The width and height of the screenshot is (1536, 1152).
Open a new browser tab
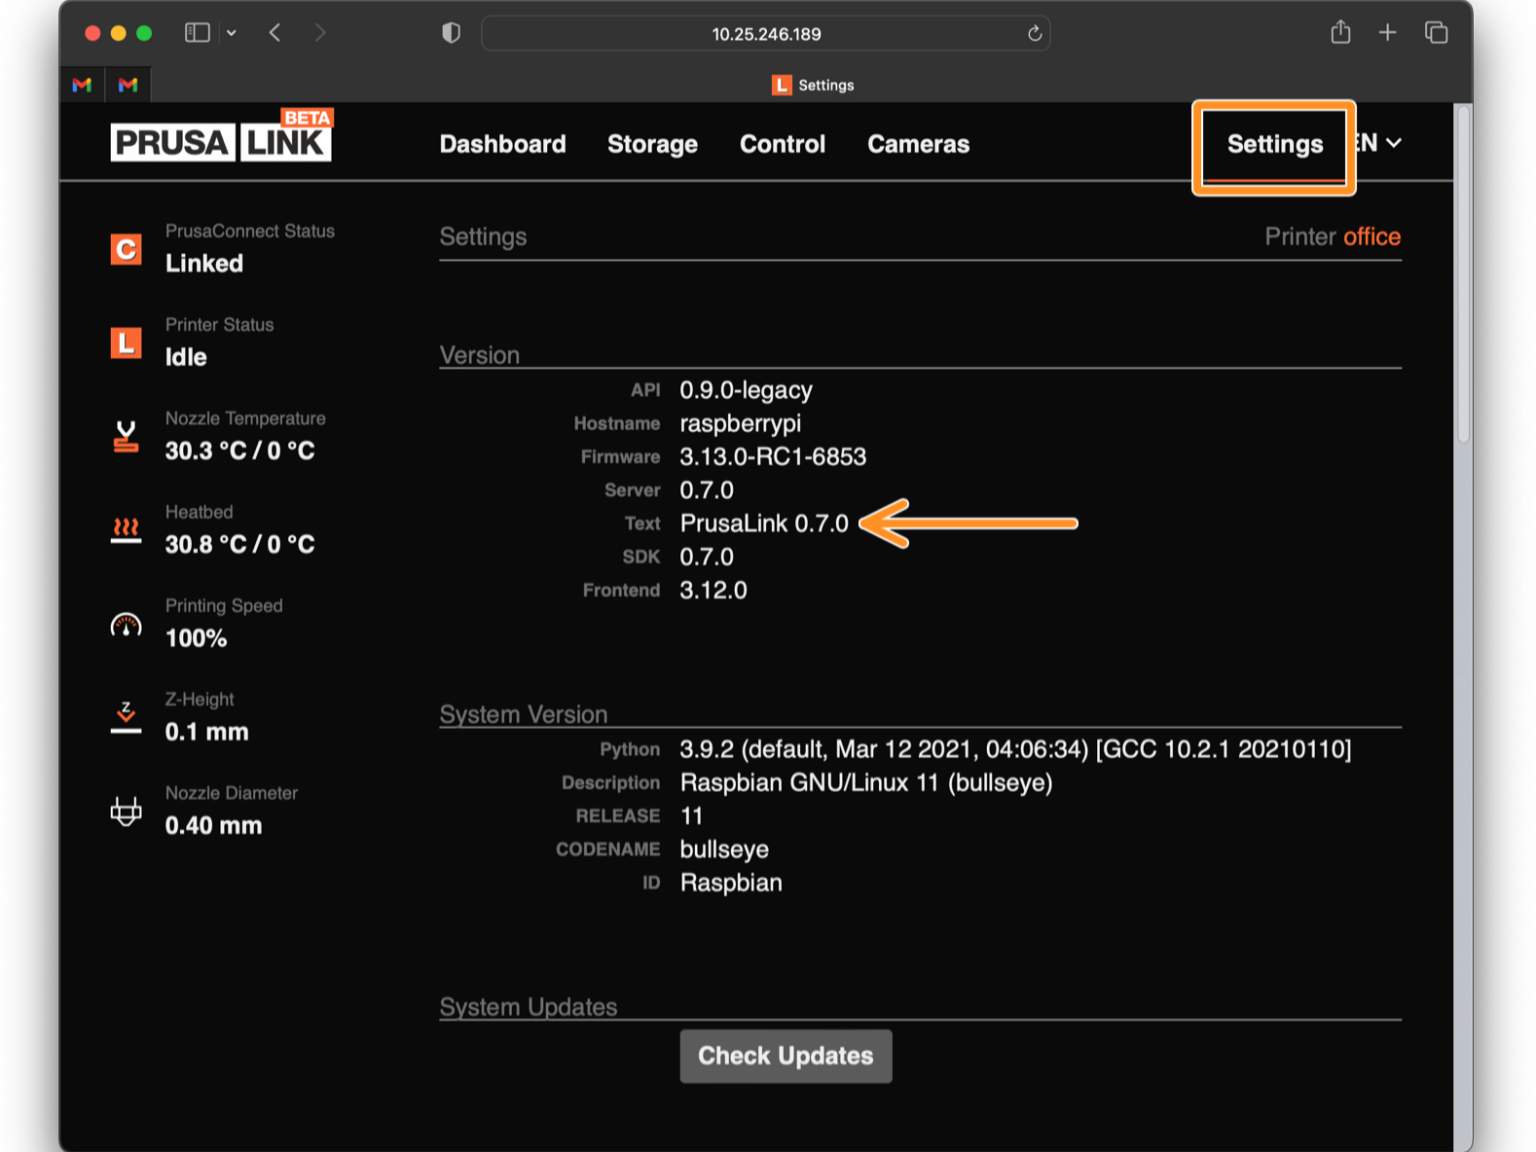point(1387,33)
